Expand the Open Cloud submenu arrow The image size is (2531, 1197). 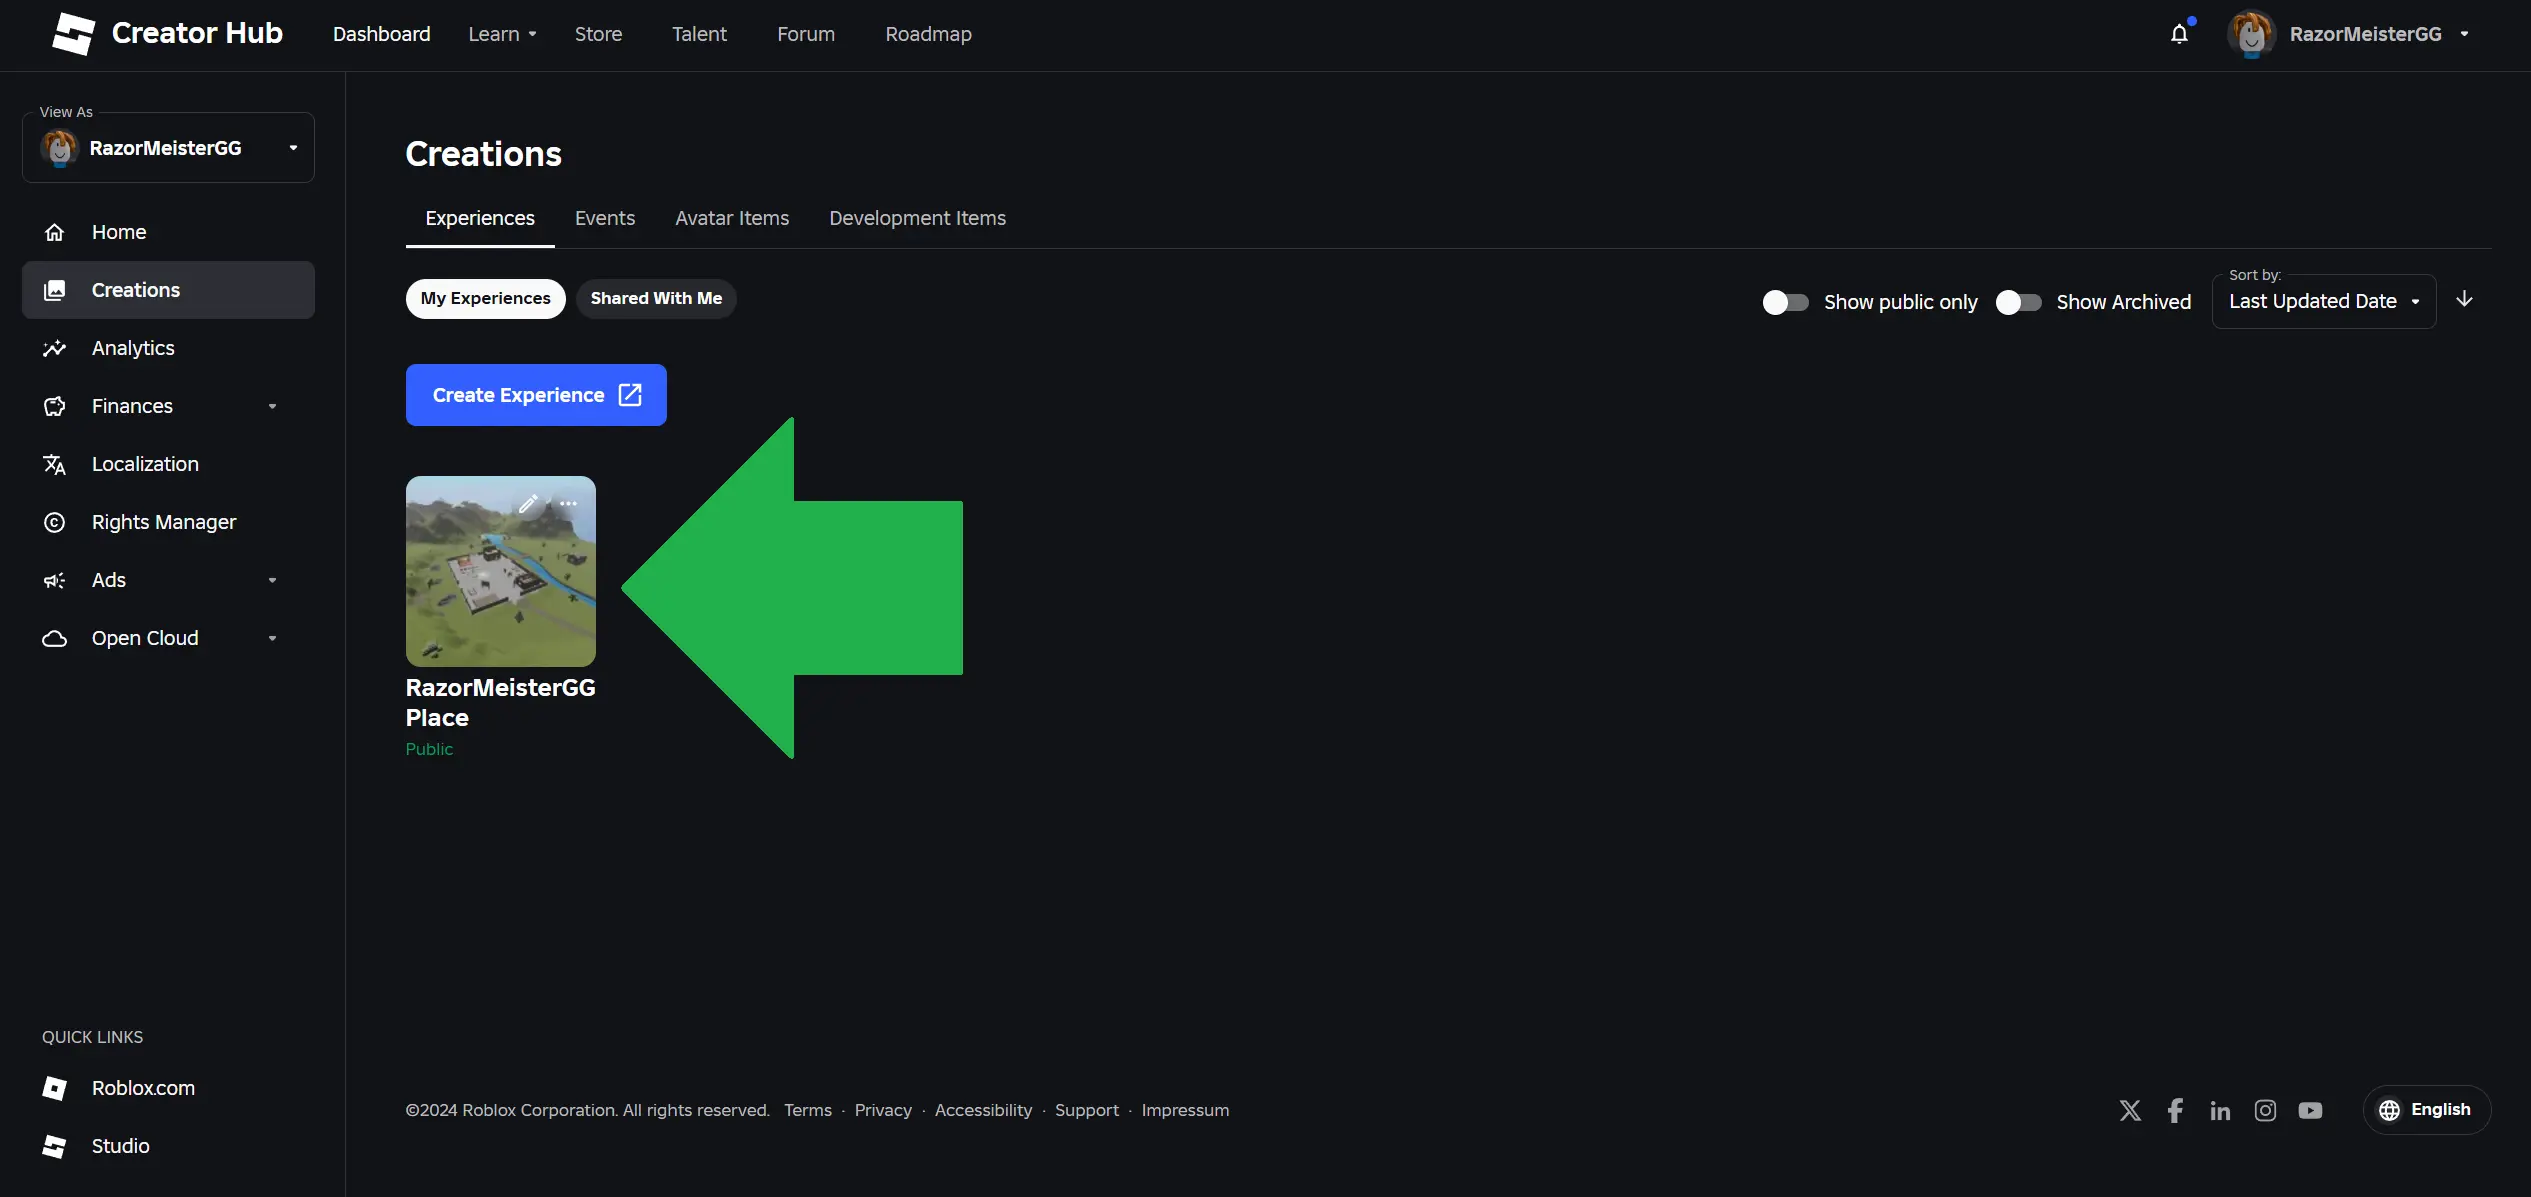click(272, 638)
